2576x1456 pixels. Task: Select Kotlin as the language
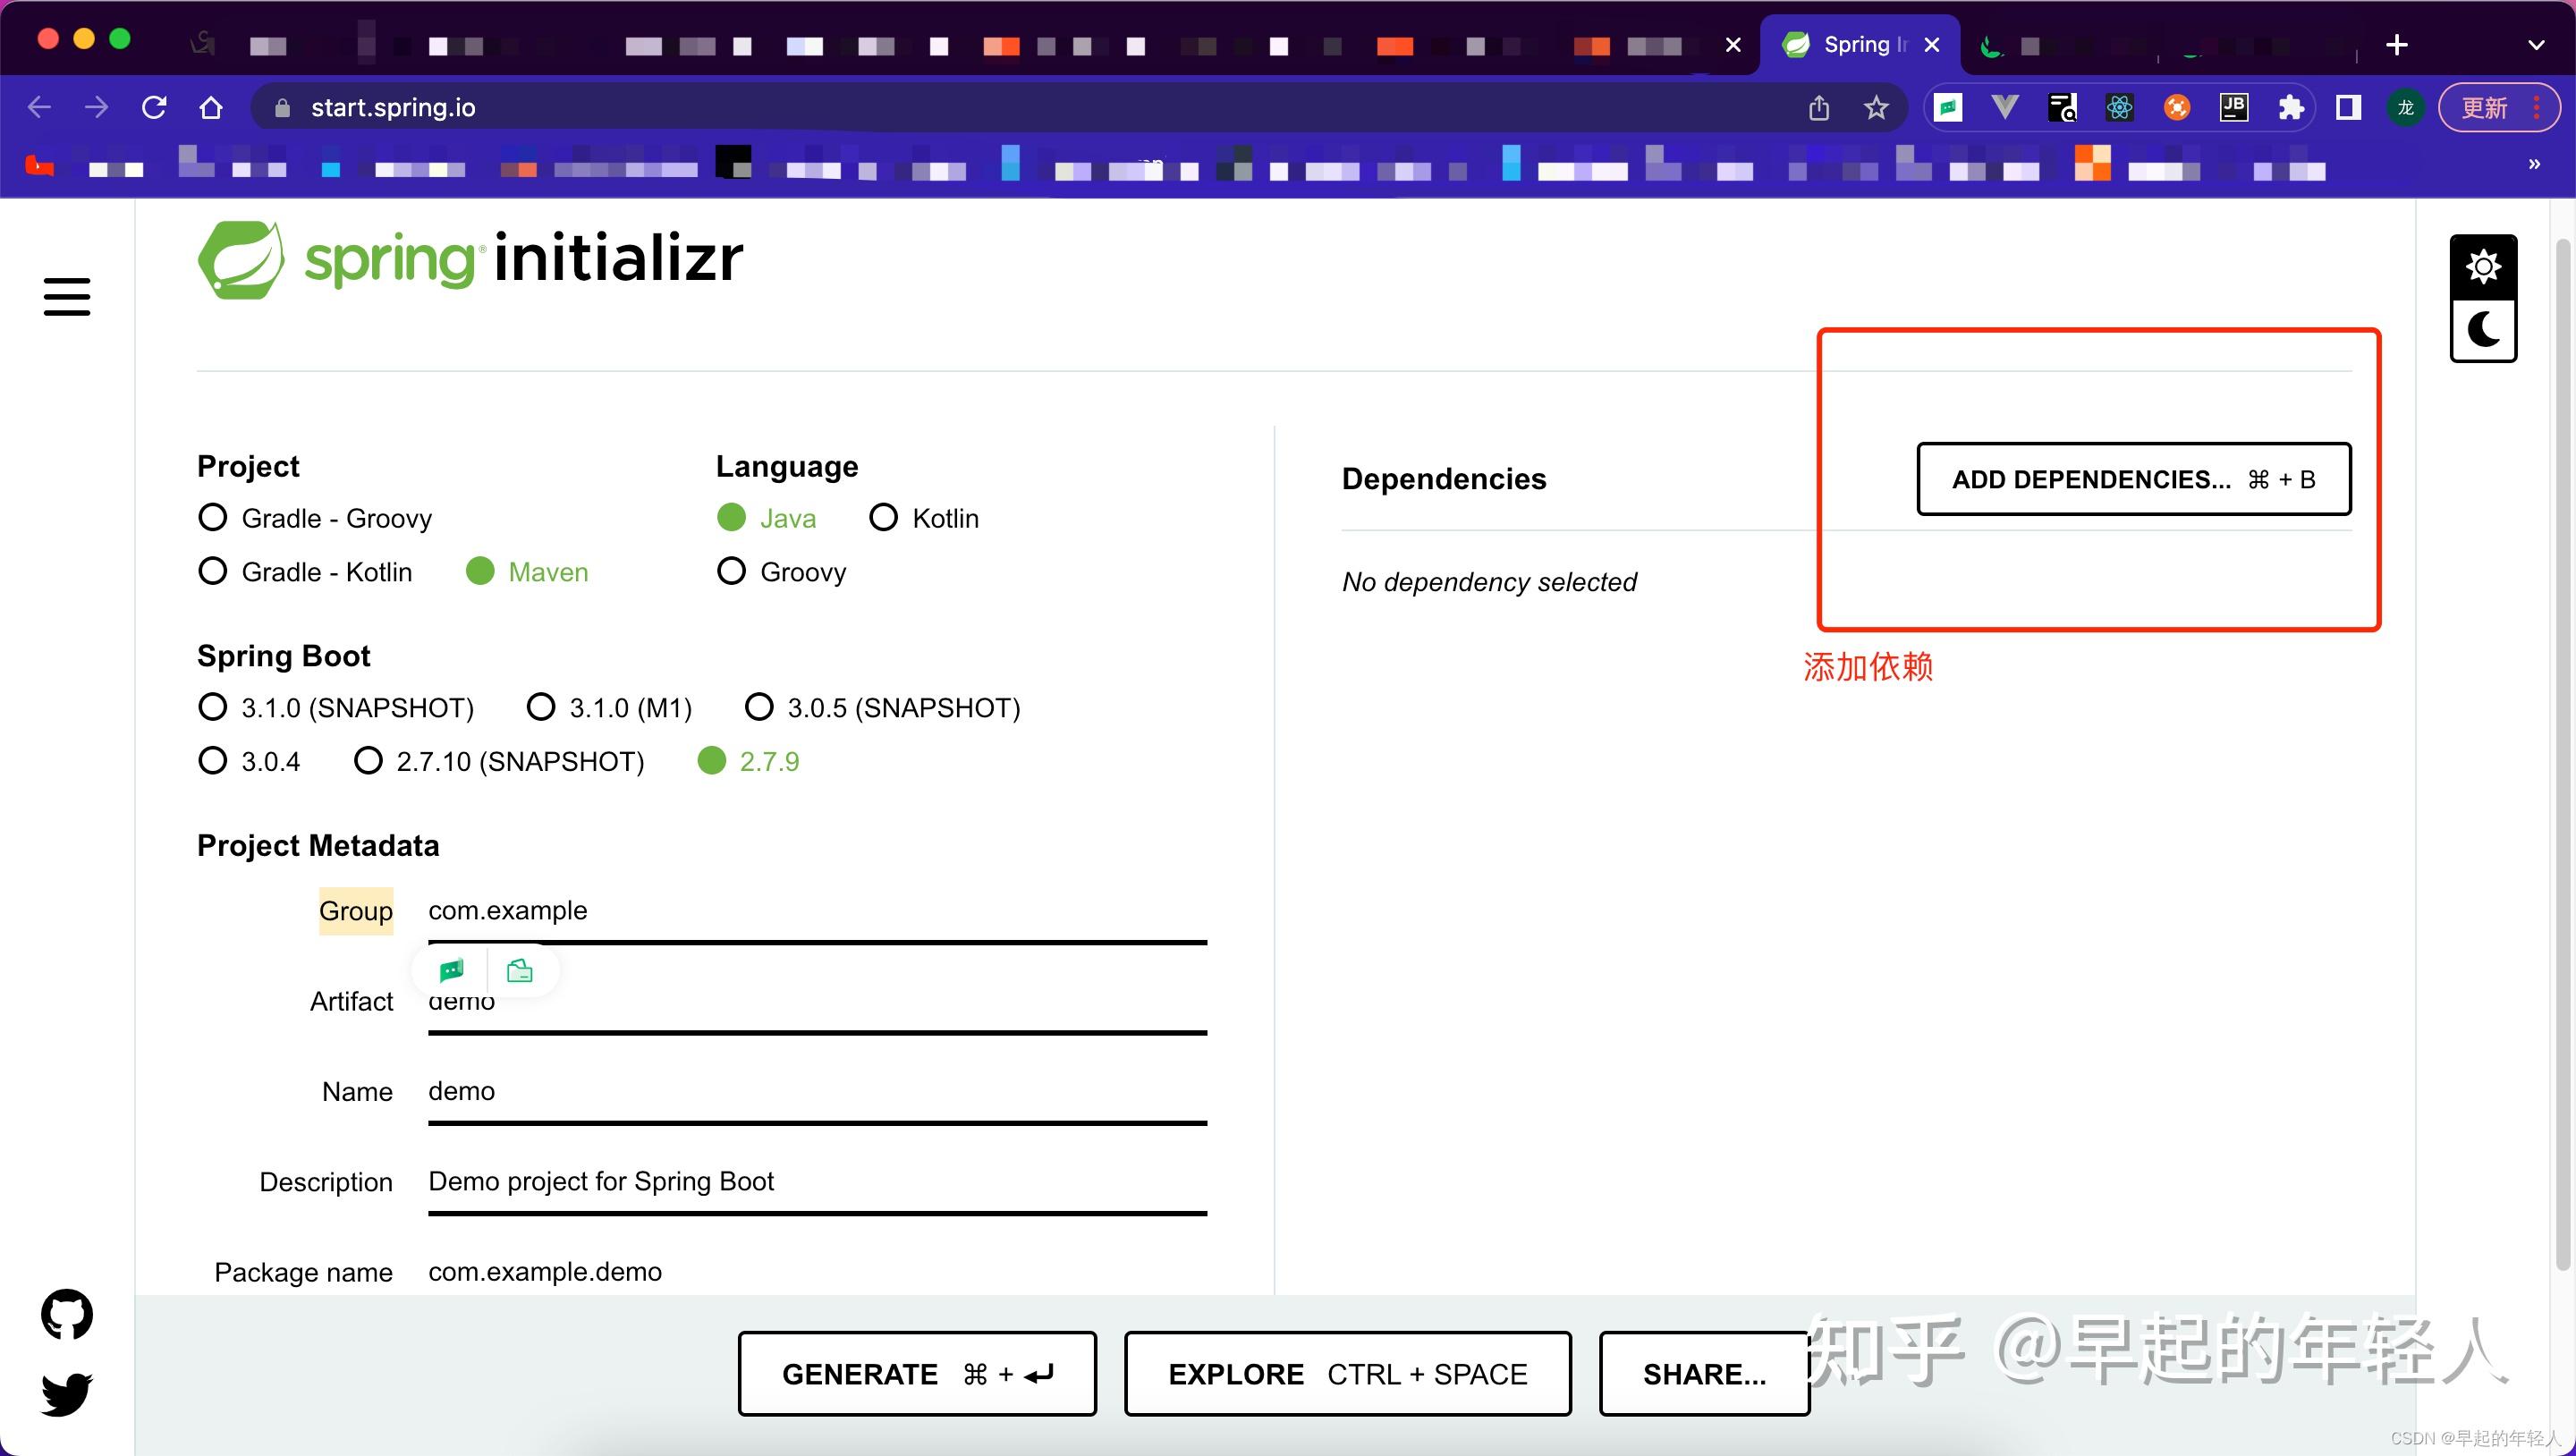pyautogui.click(x=884, y=517)
